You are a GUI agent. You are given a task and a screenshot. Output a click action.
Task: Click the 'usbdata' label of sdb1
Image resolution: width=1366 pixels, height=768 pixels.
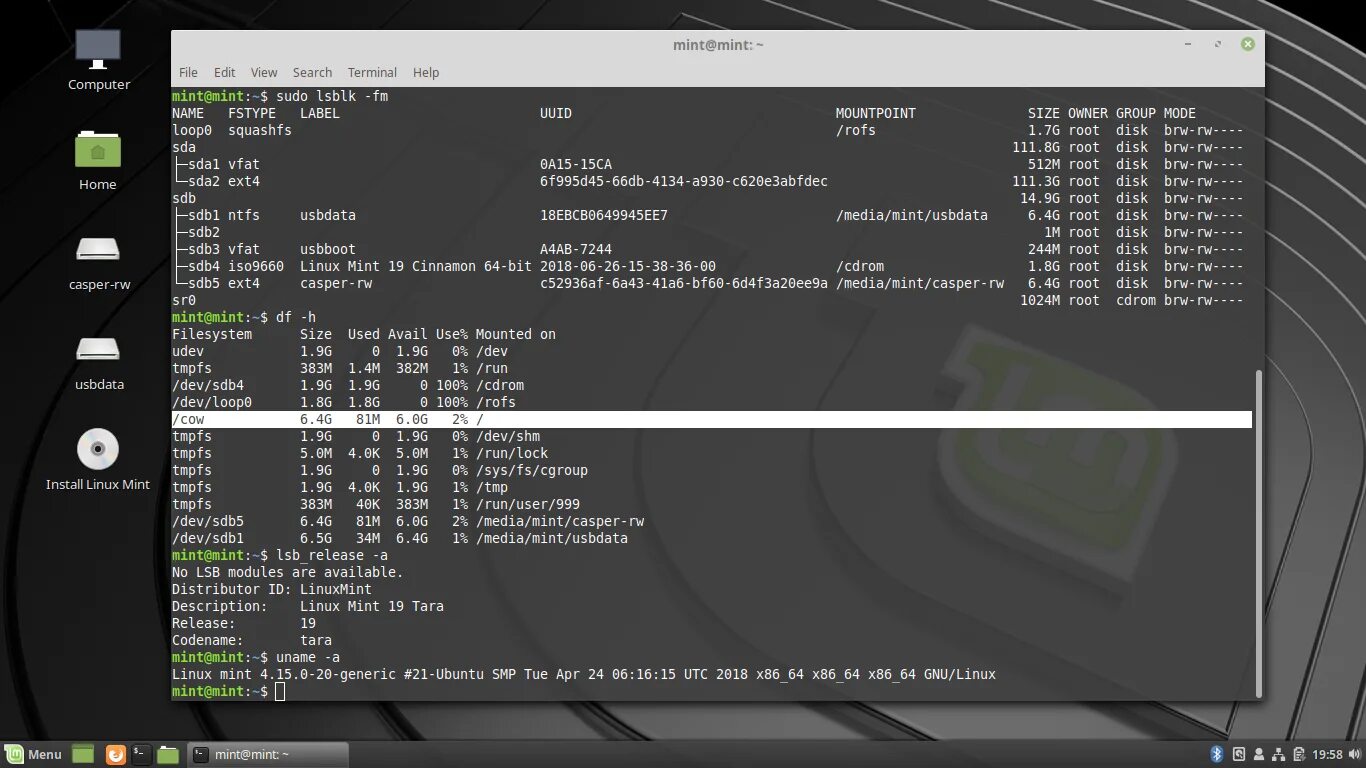328,215
